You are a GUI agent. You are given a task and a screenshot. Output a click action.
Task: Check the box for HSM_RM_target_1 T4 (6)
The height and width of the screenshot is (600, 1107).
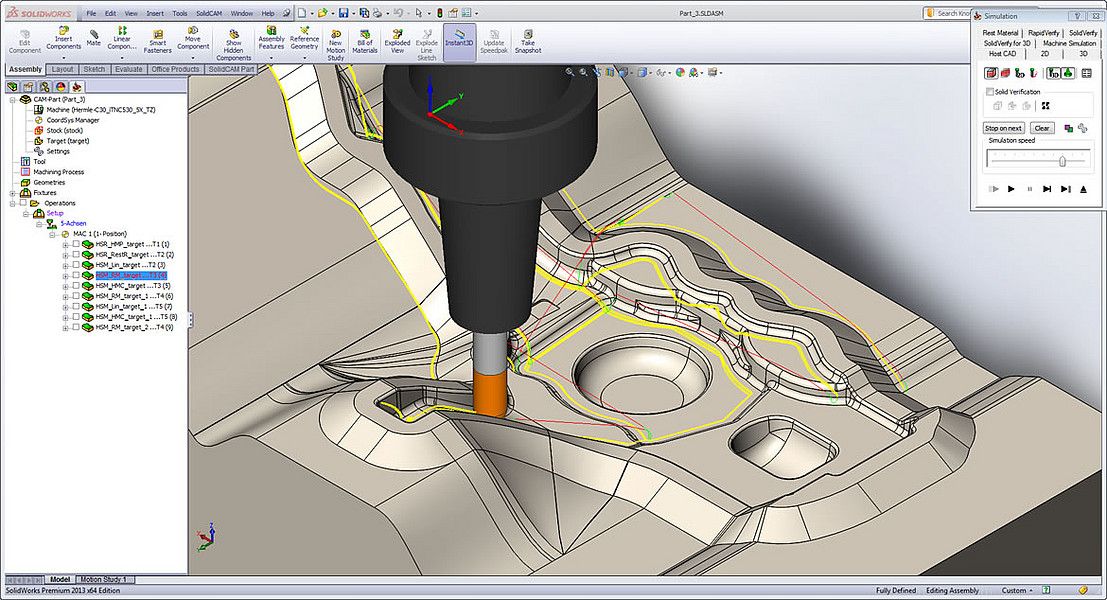tap(76, 296)
